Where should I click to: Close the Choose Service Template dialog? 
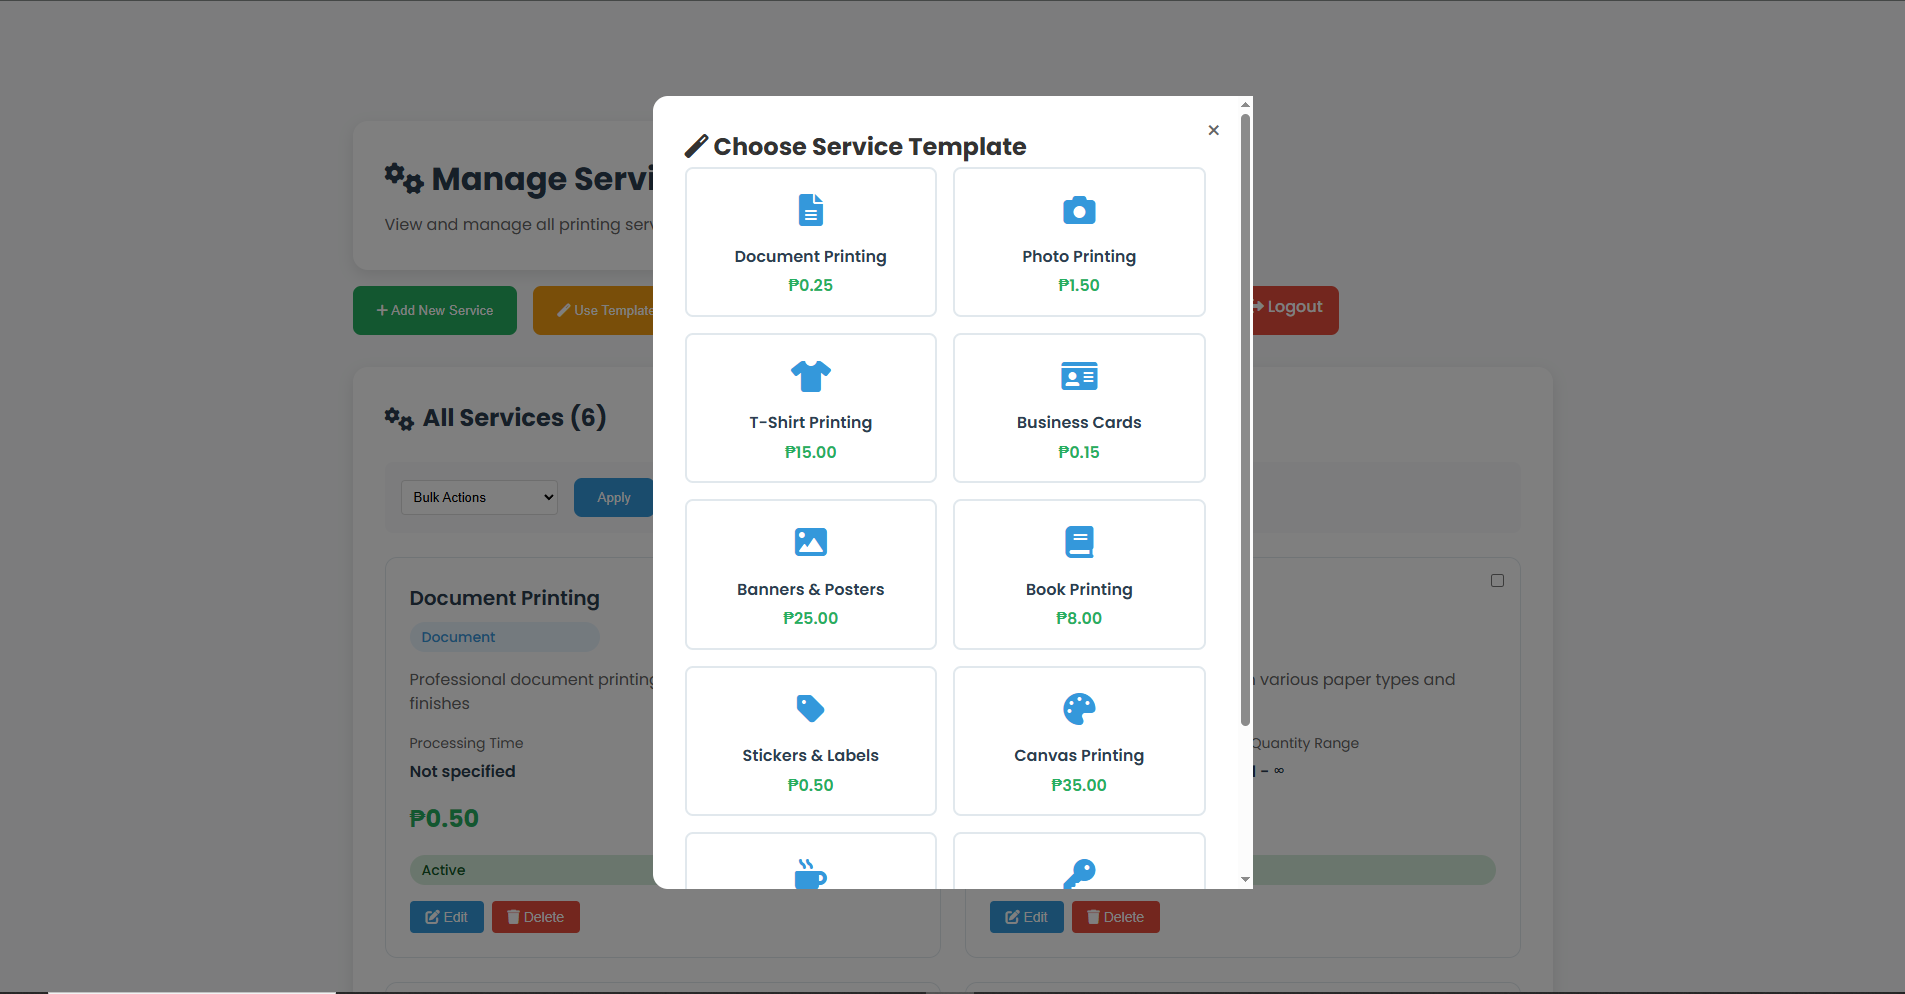(1213, 130)
